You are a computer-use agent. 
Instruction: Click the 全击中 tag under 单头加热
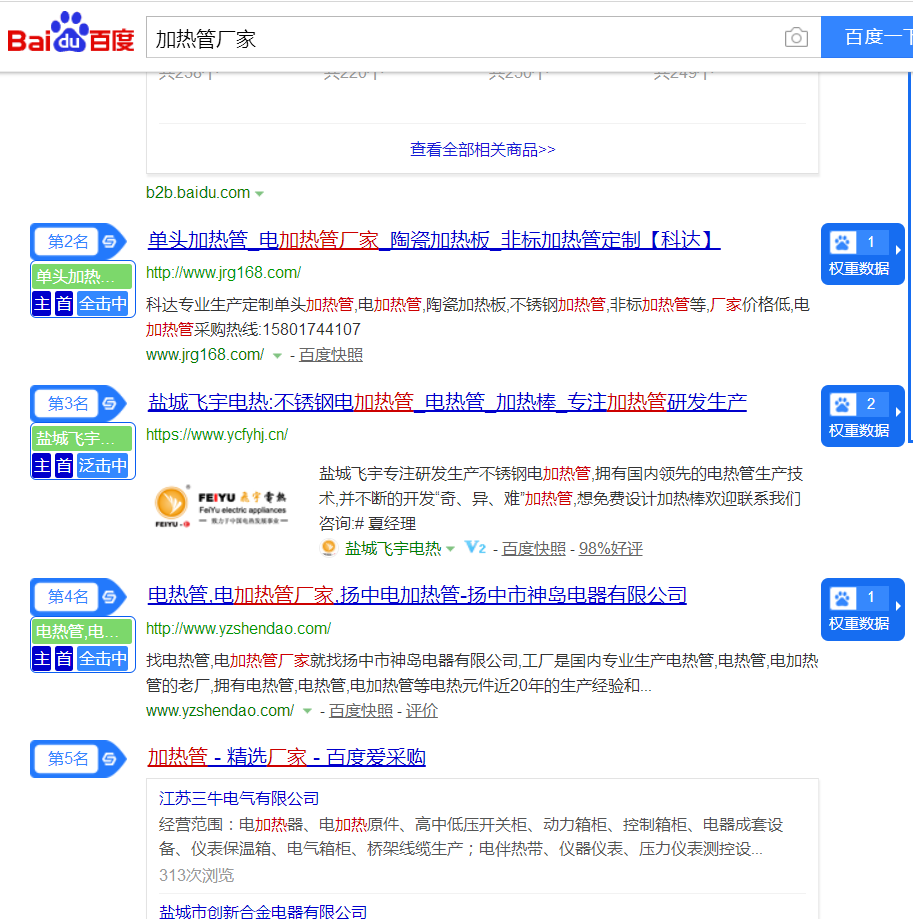[103, 304]
